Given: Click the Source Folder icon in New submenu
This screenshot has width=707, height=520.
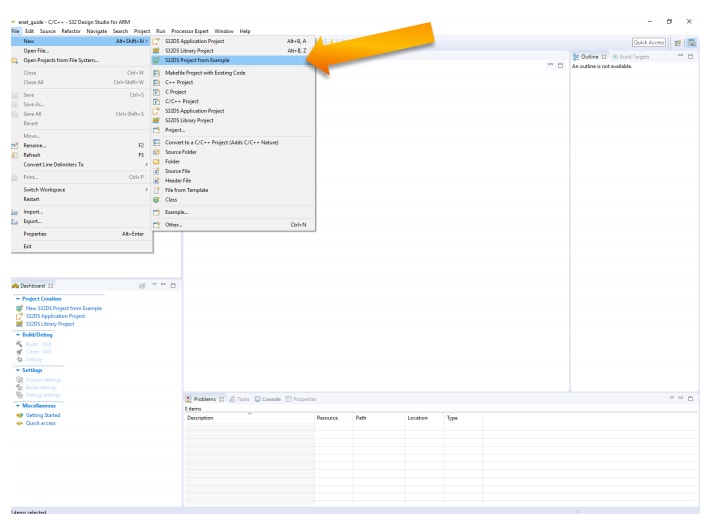Looking at the screenshot, I should coord(156,152).
